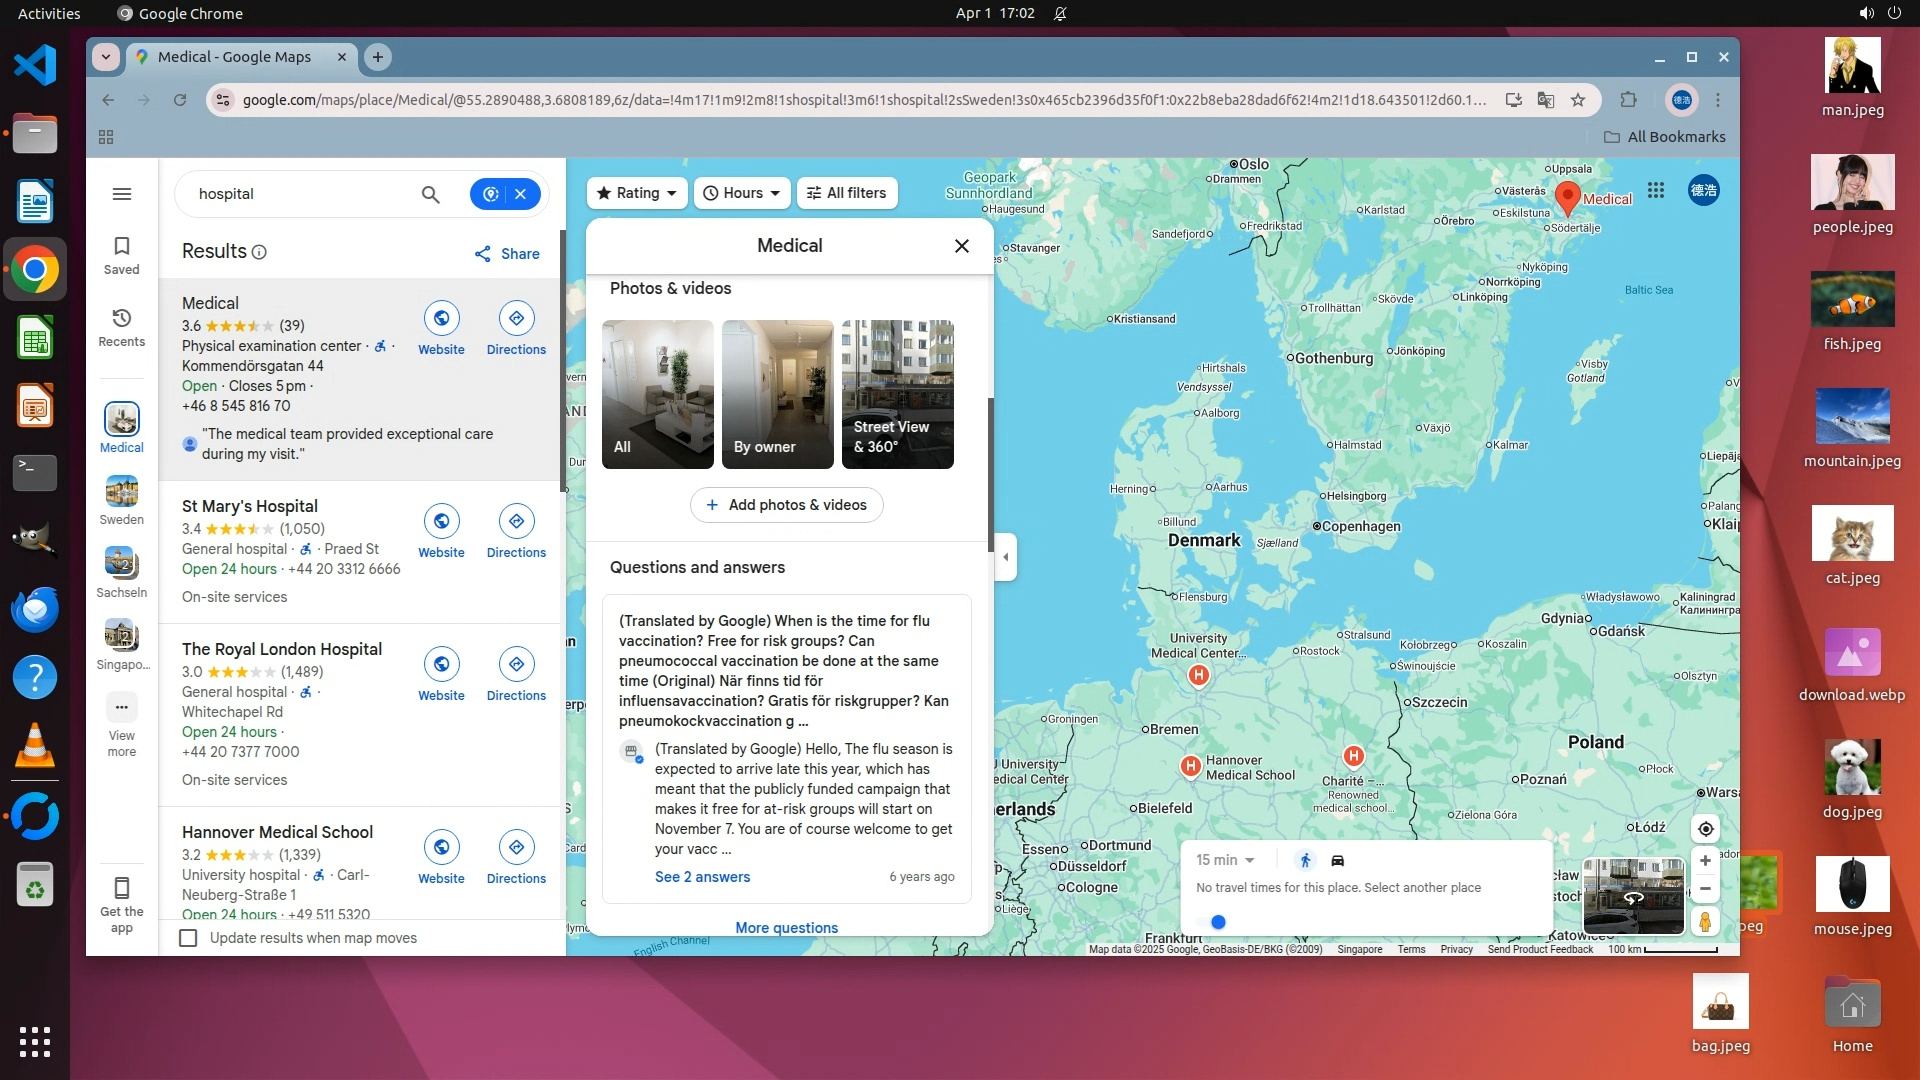This screenshot has width=1920, height=1080.
Task: Select the driving travel mode
Action: coord(1338,860)
